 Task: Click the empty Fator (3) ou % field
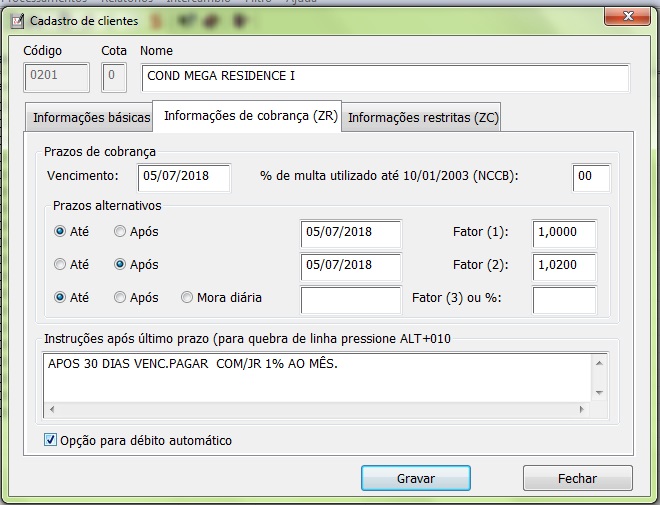pos(564,299)
